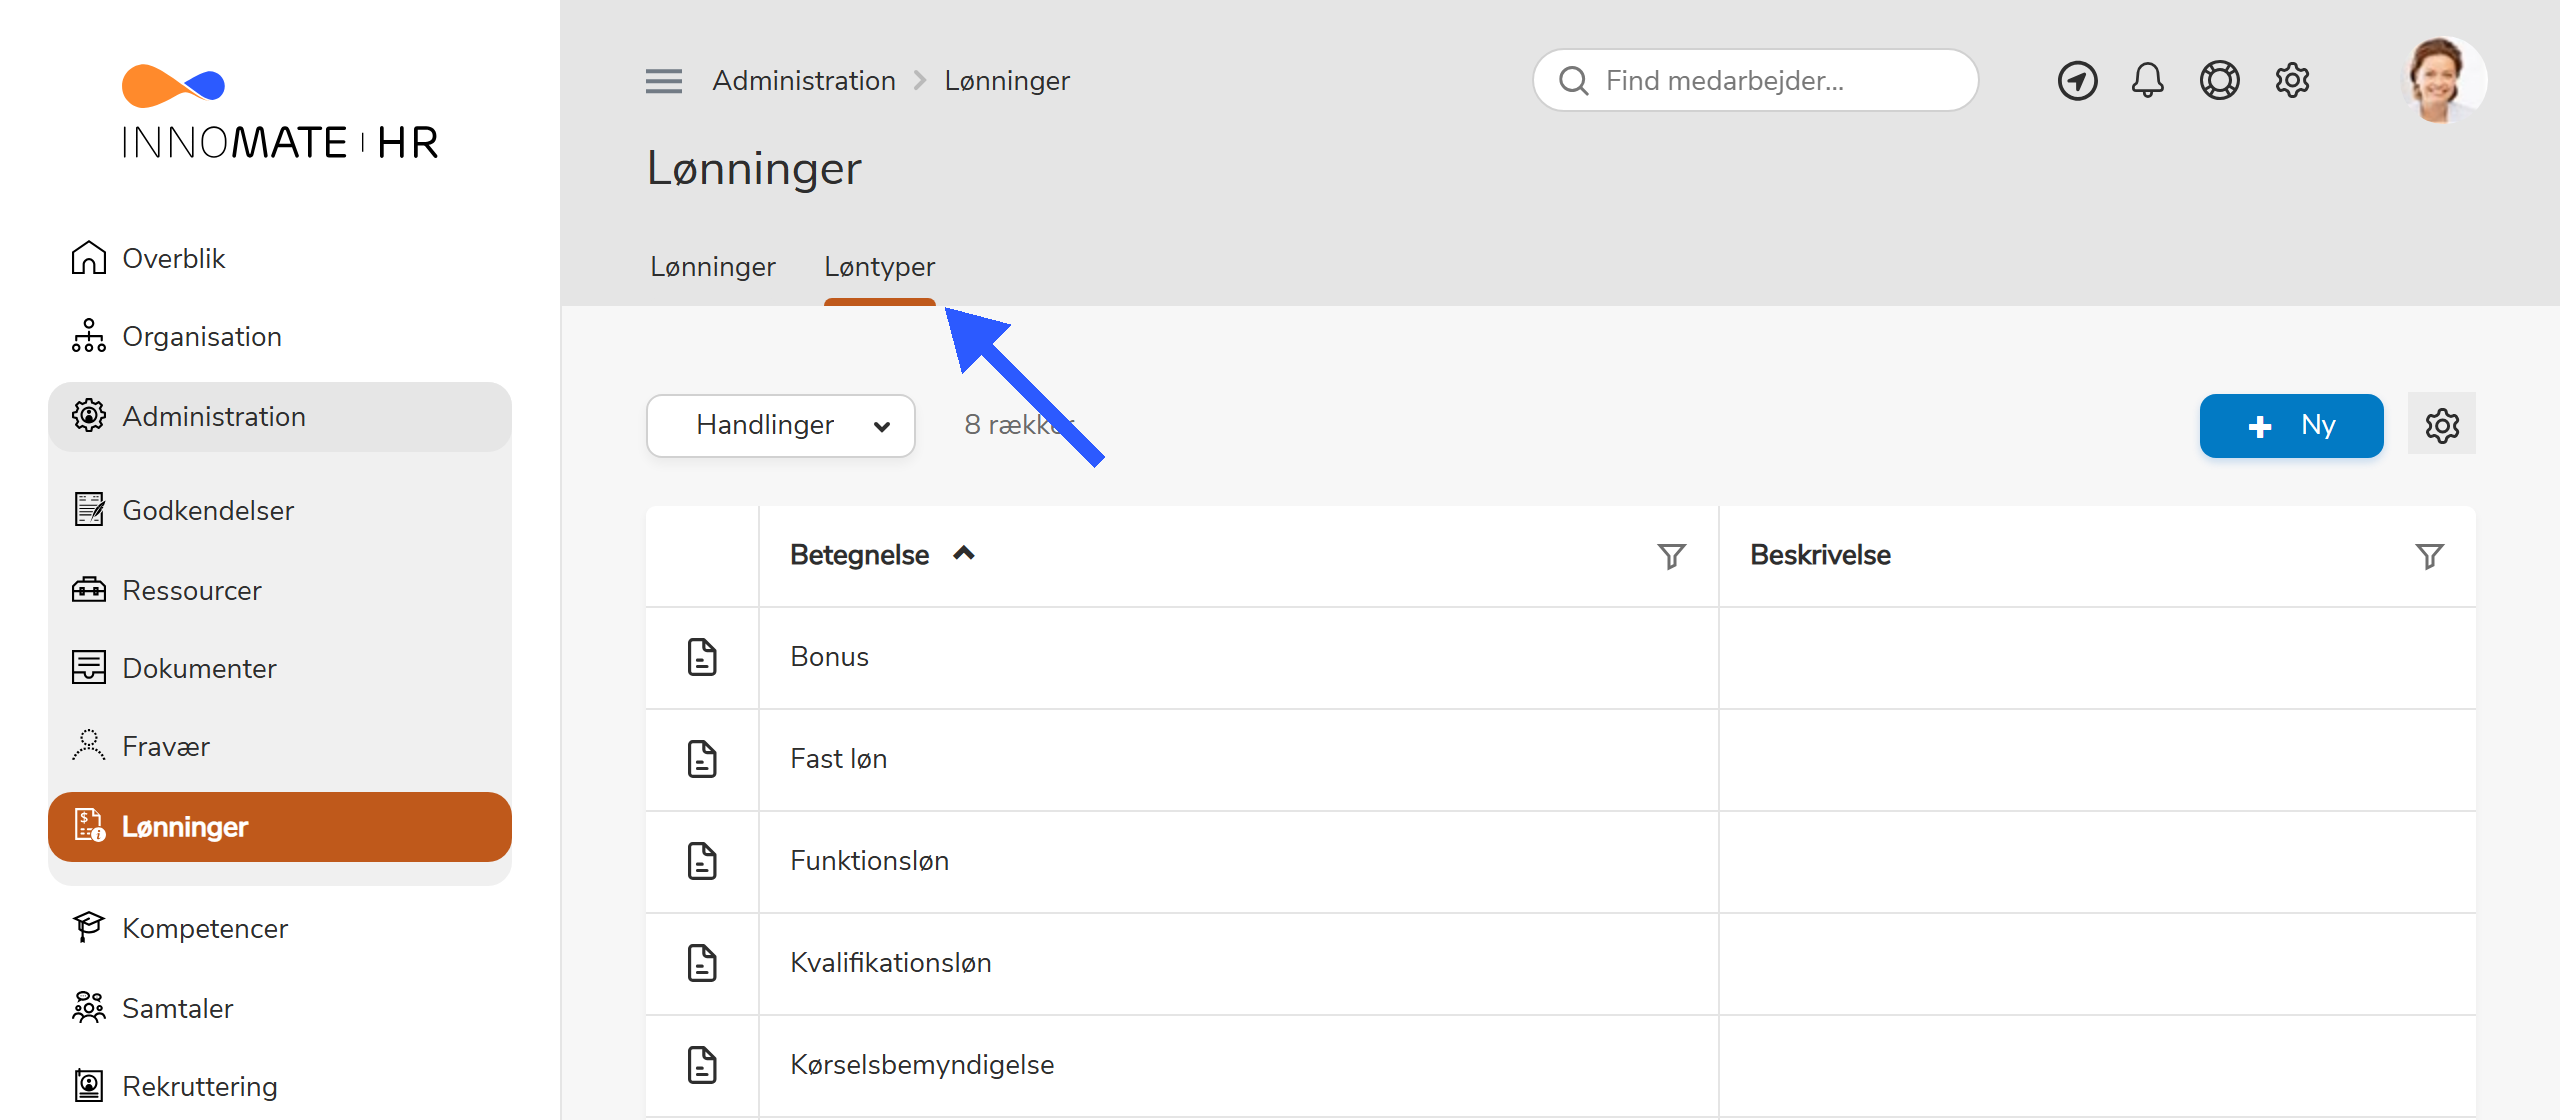Expand the Handlinger dropdown
The height and width of the screenshot is (1120, 2560).
[780, 425]
